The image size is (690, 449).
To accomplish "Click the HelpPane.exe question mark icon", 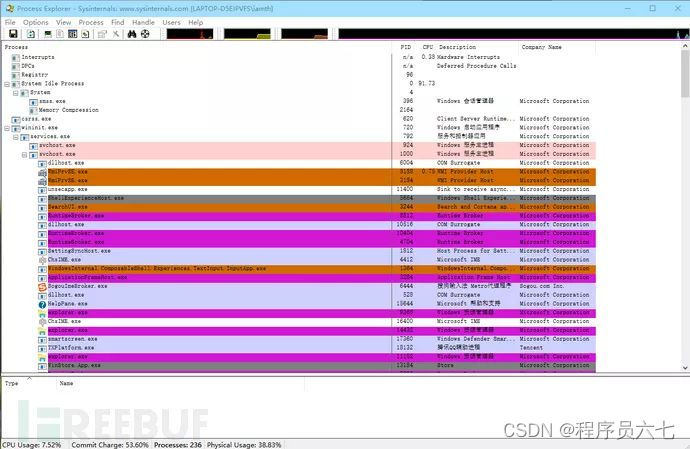I will [42, 304].
